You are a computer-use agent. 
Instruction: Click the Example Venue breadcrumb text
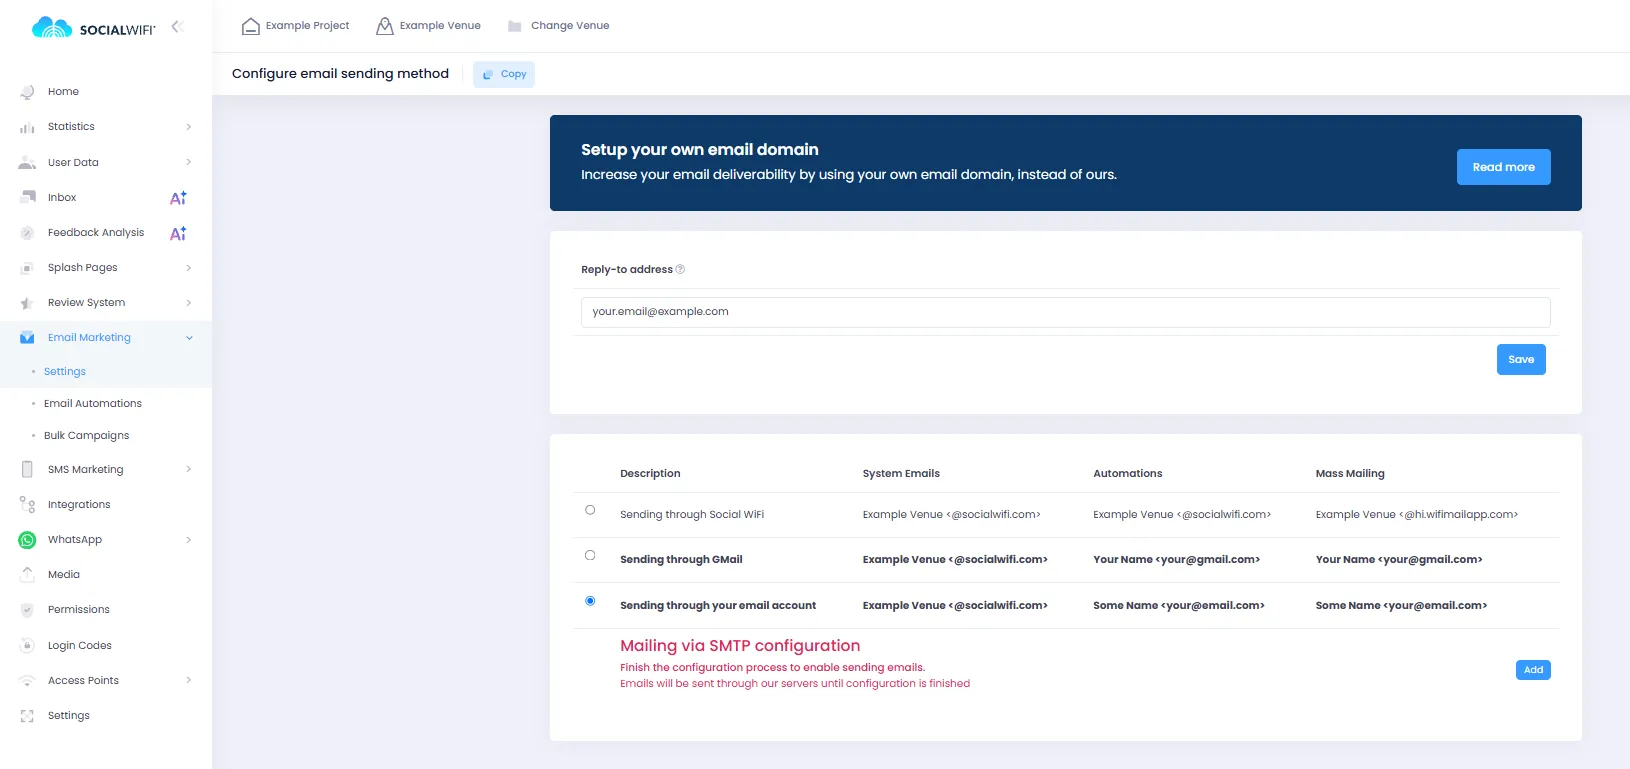[x=440, y=26]
